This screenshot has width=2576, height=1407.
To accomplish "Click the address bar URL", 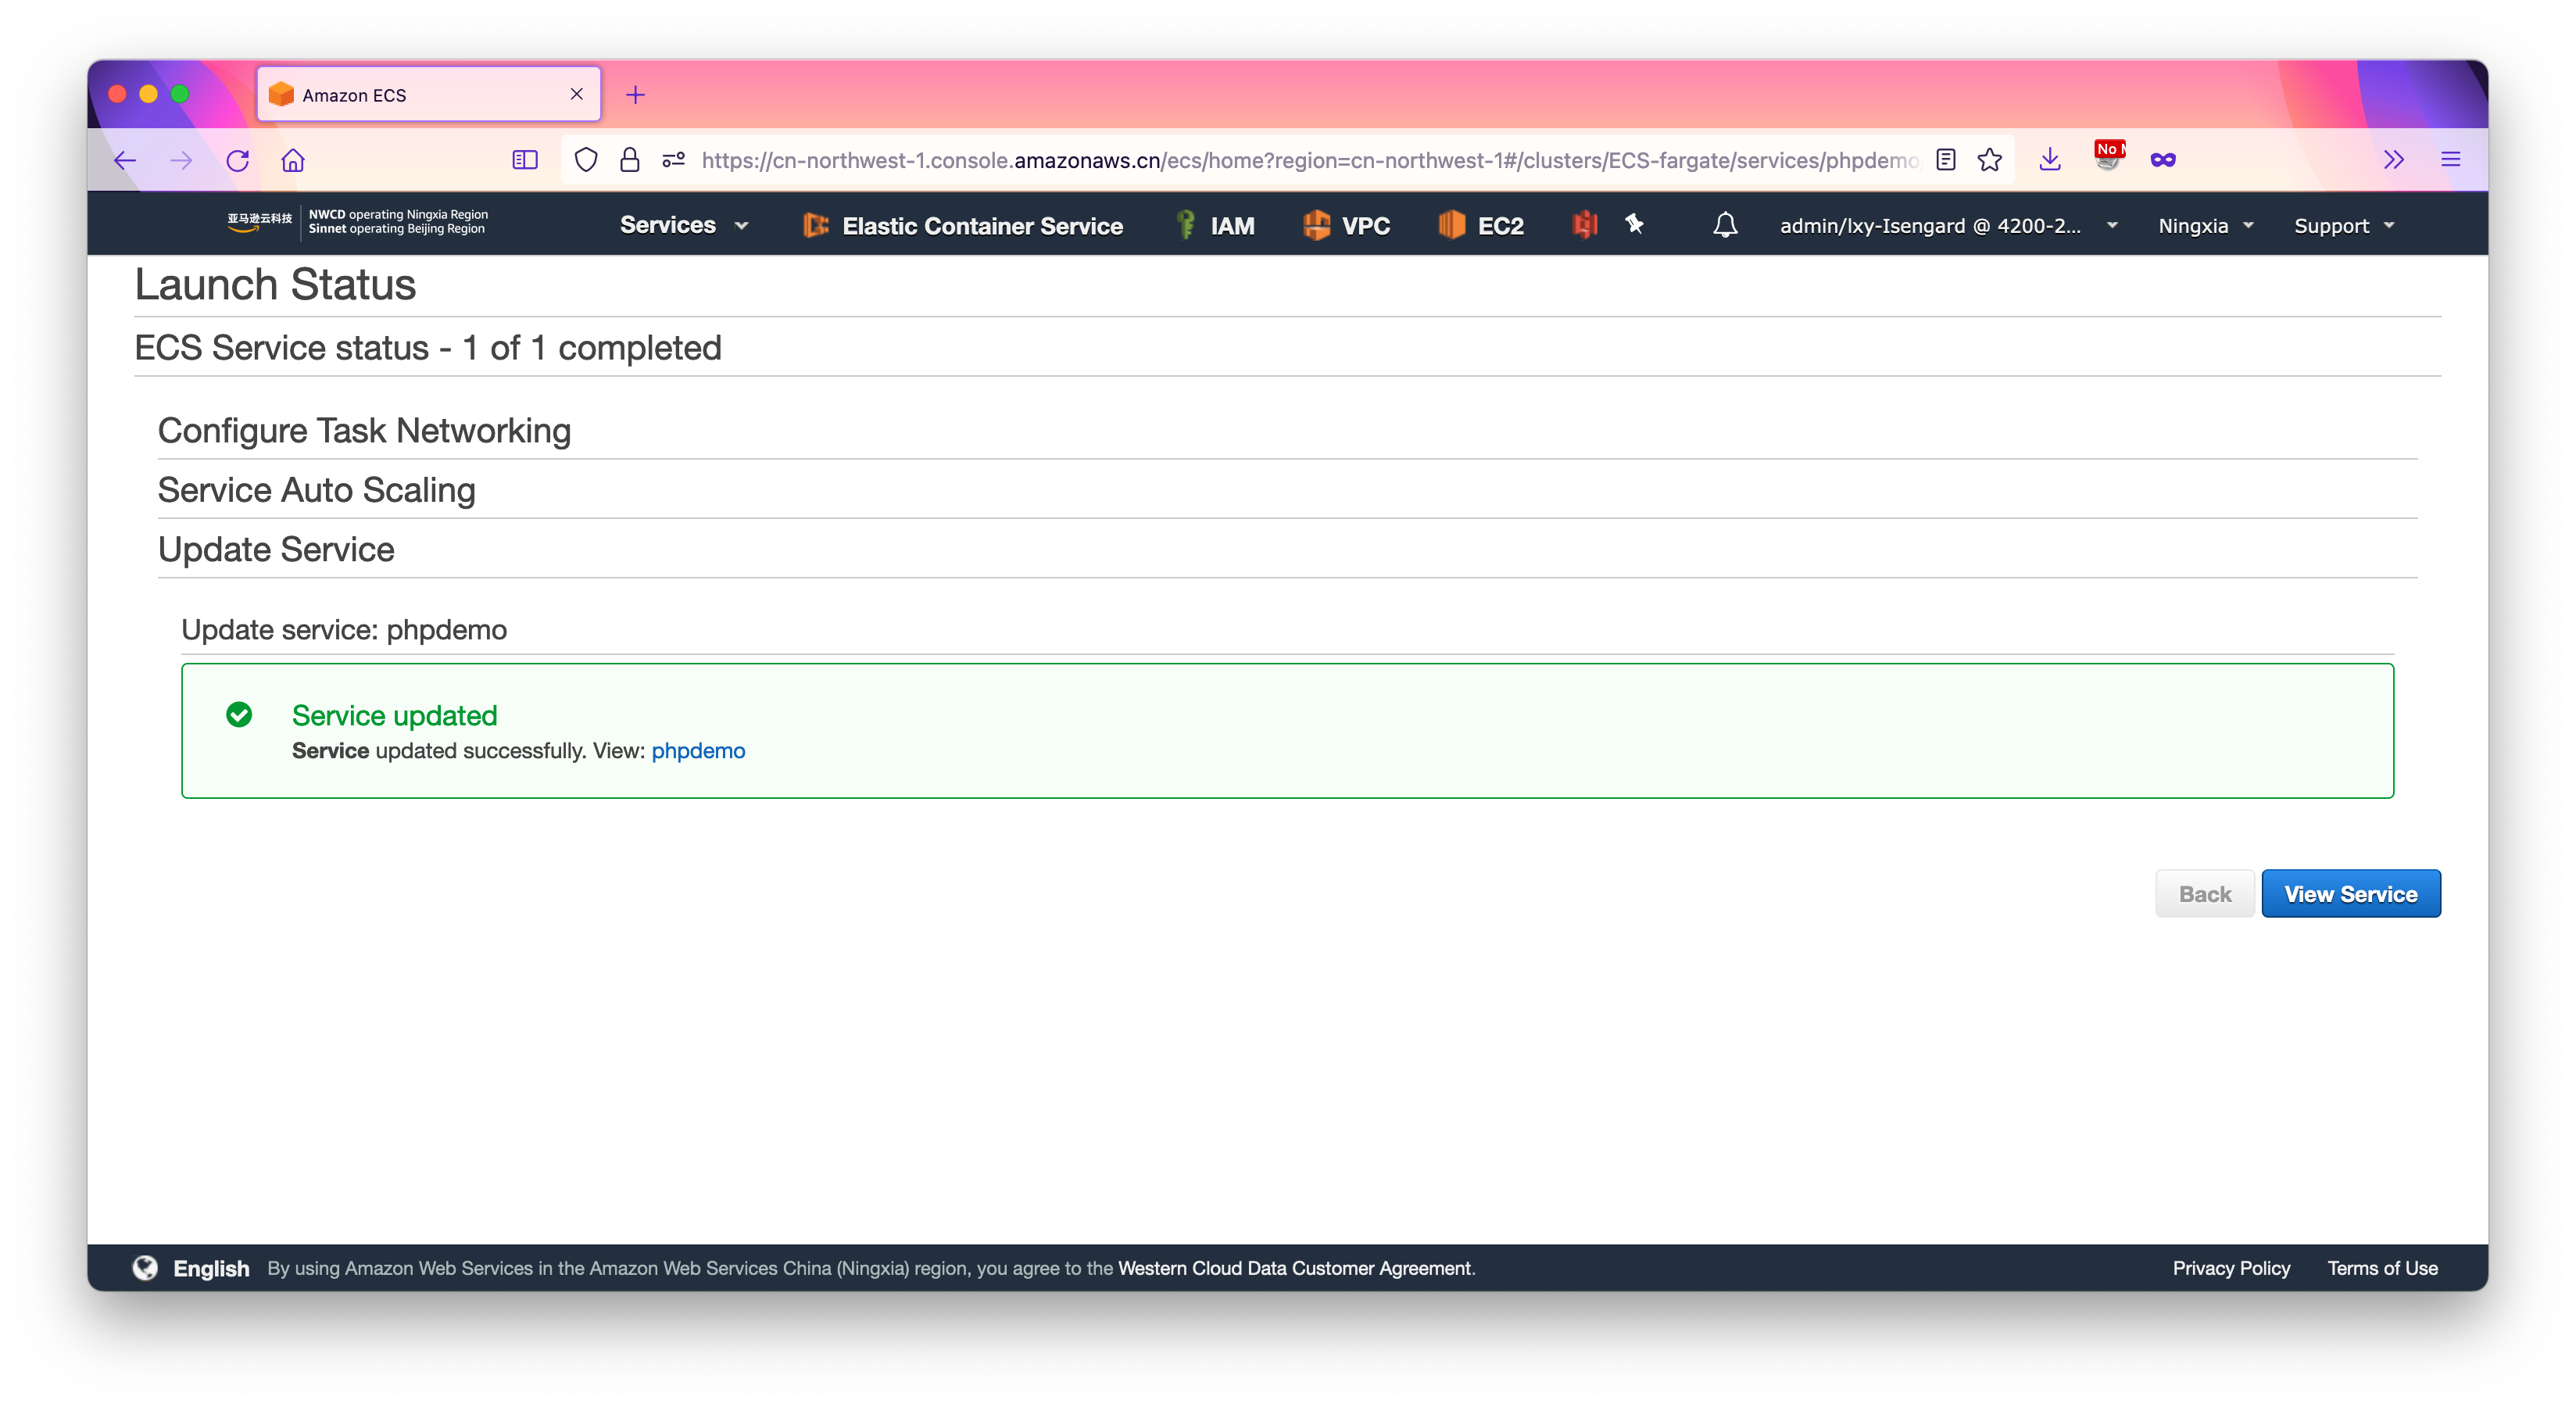I will point(1310,160).
